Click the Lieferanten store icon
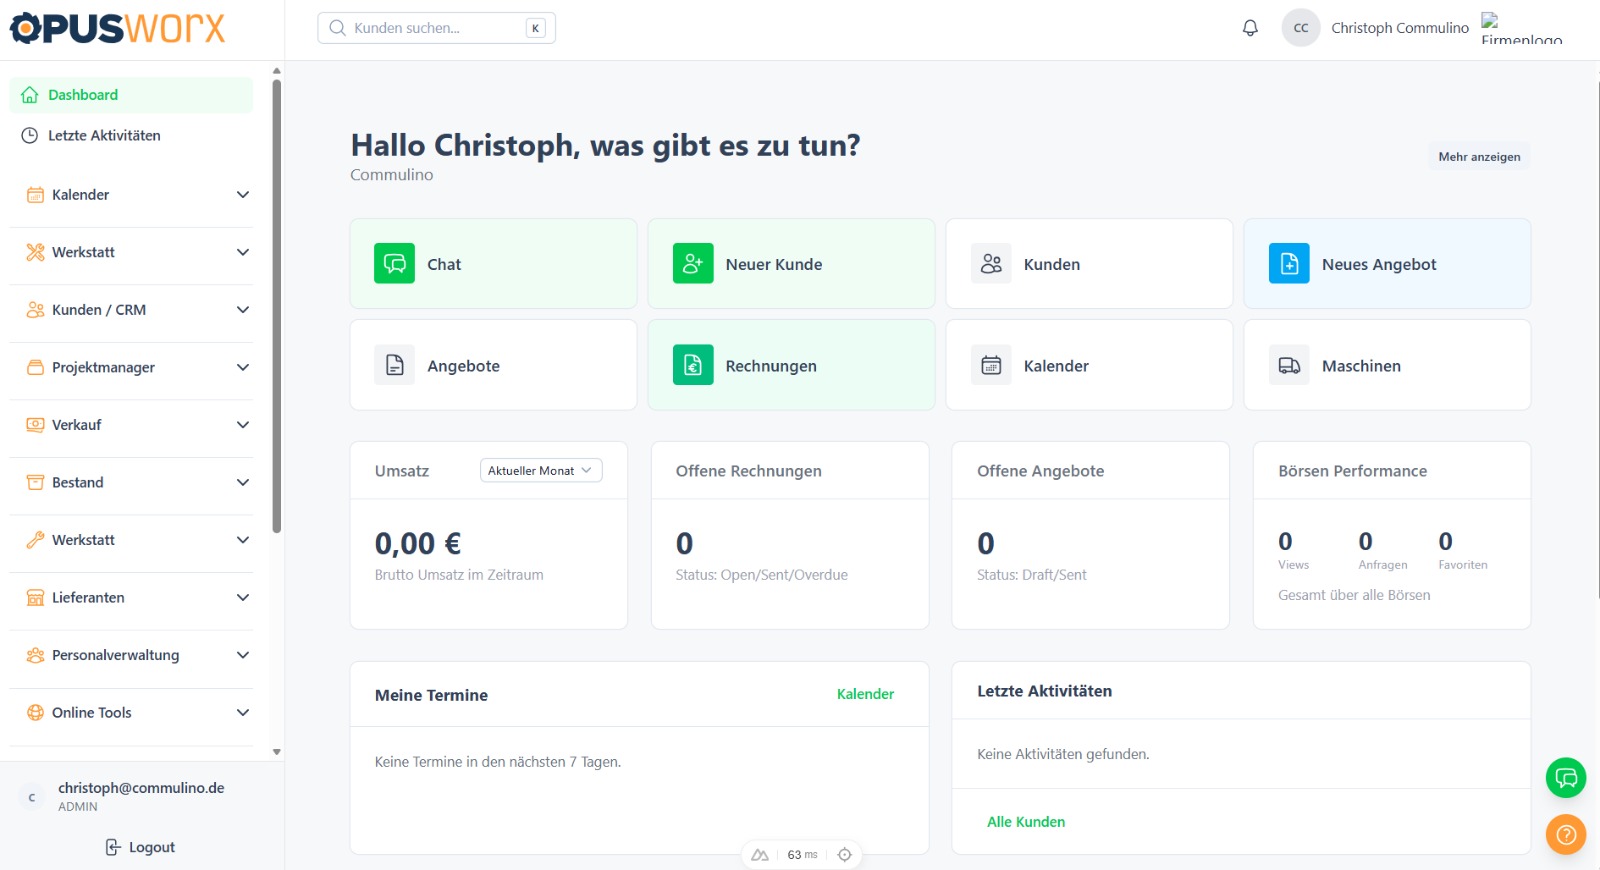This screenshot has width=1600, height=870. pyautogui.click(x=35, y=598)
